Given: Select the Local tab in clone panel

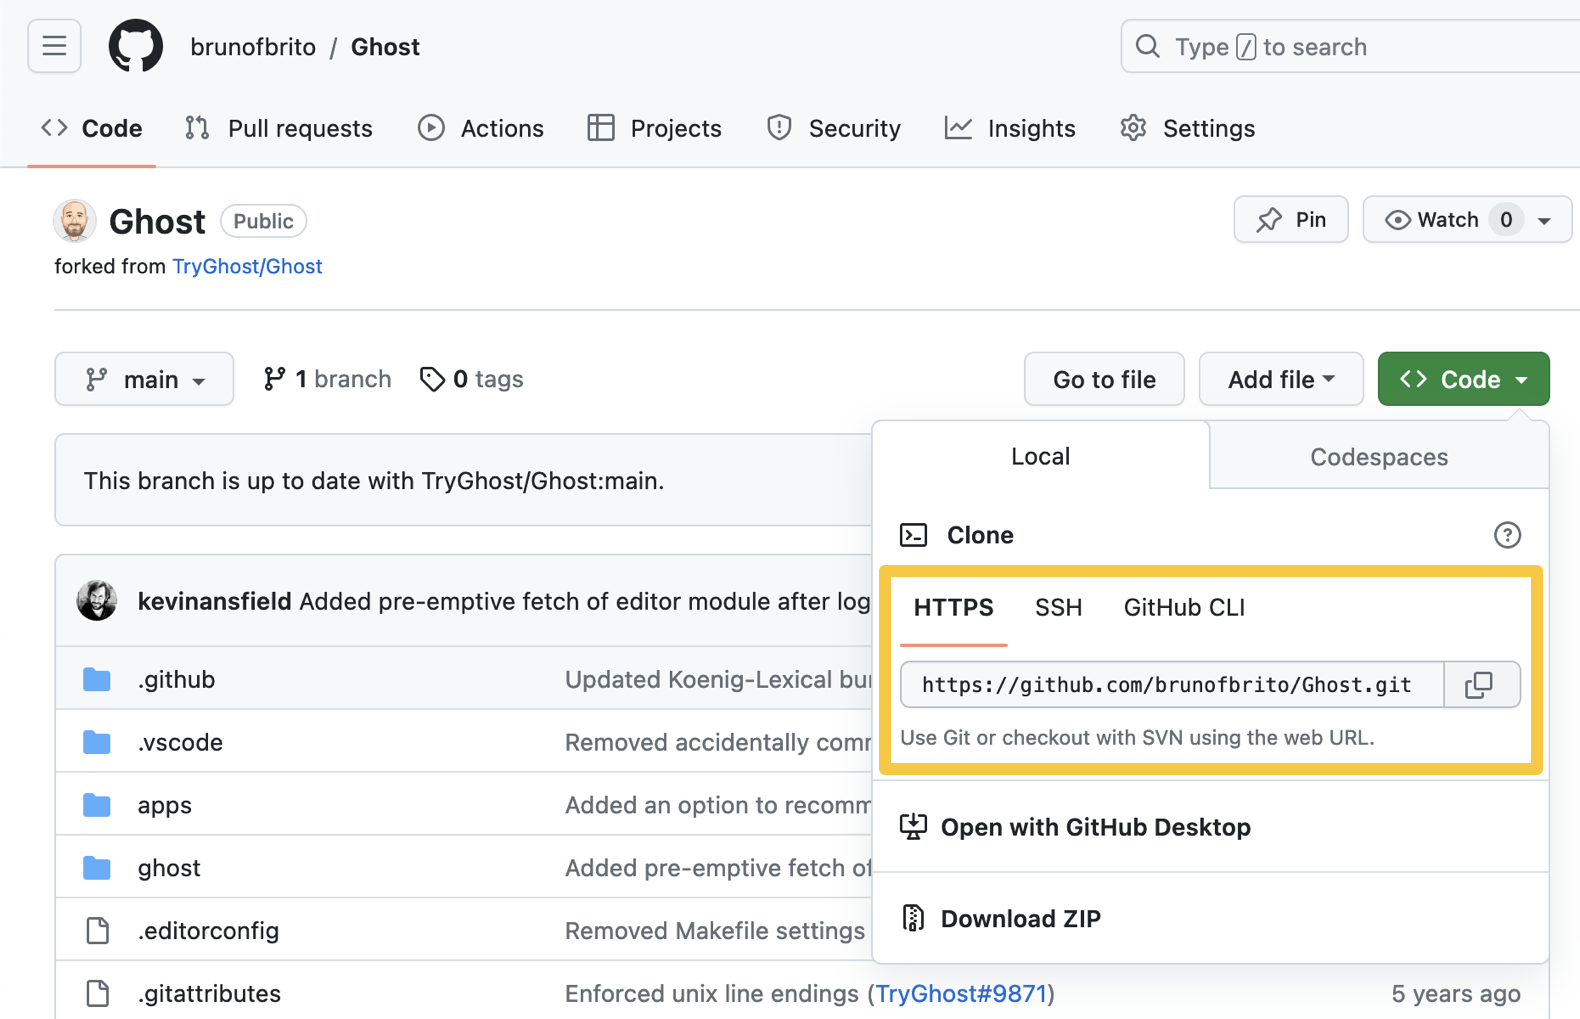Looking at the screenshot, I should pos(1040,456).
